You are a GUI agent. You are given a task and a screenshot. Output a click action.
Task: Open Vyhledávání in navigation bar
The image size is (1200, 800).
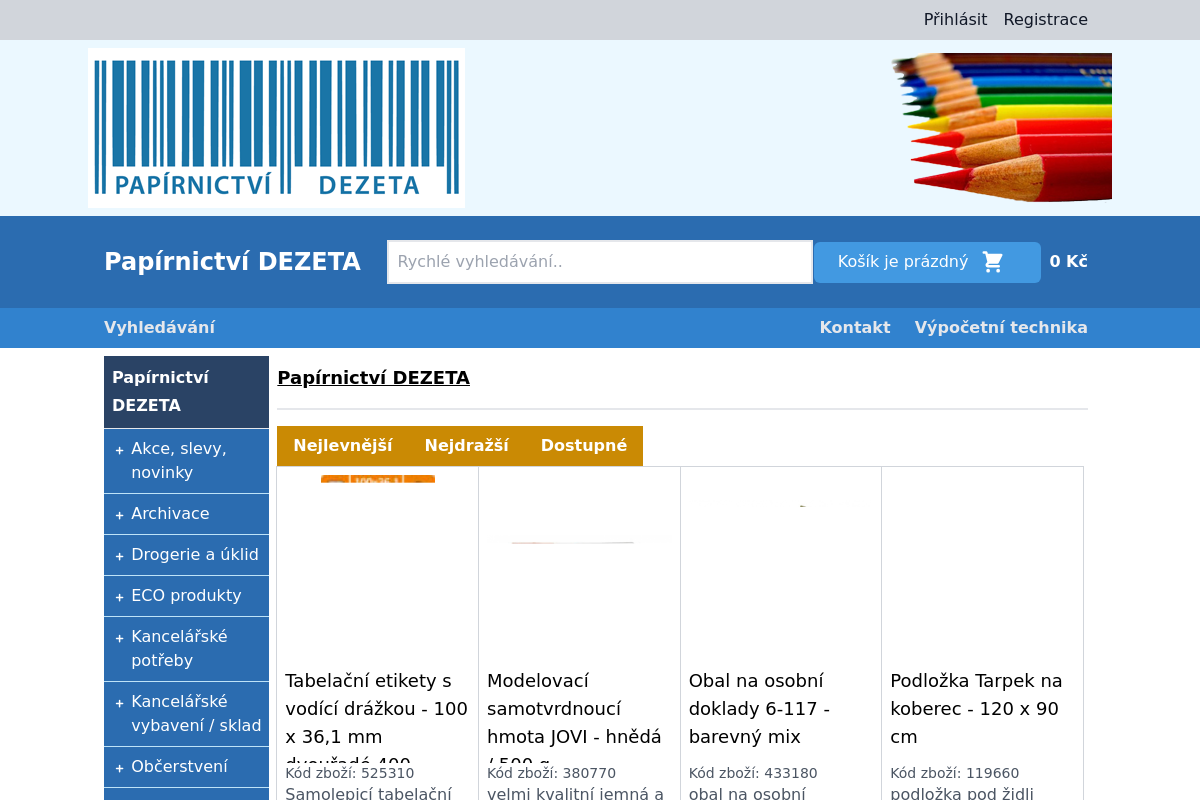pos(160,328)
